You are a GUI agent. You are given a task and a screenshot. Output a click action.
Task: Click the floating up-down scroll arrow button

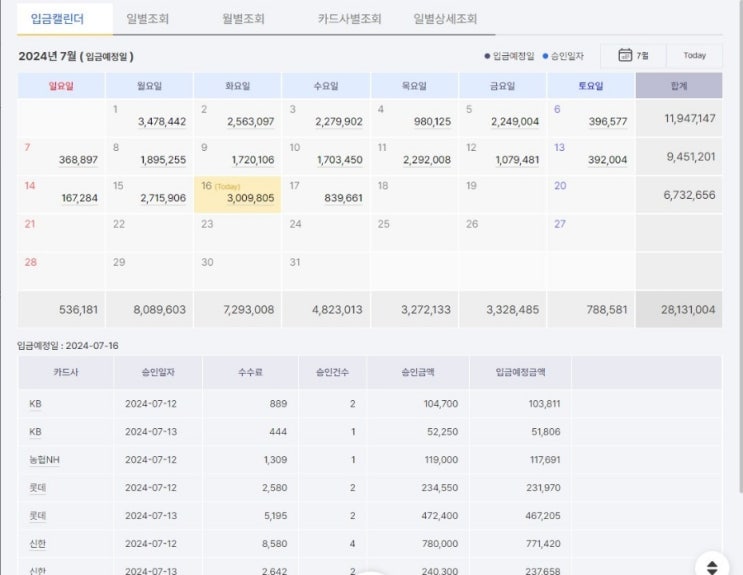tap(712, 566)
